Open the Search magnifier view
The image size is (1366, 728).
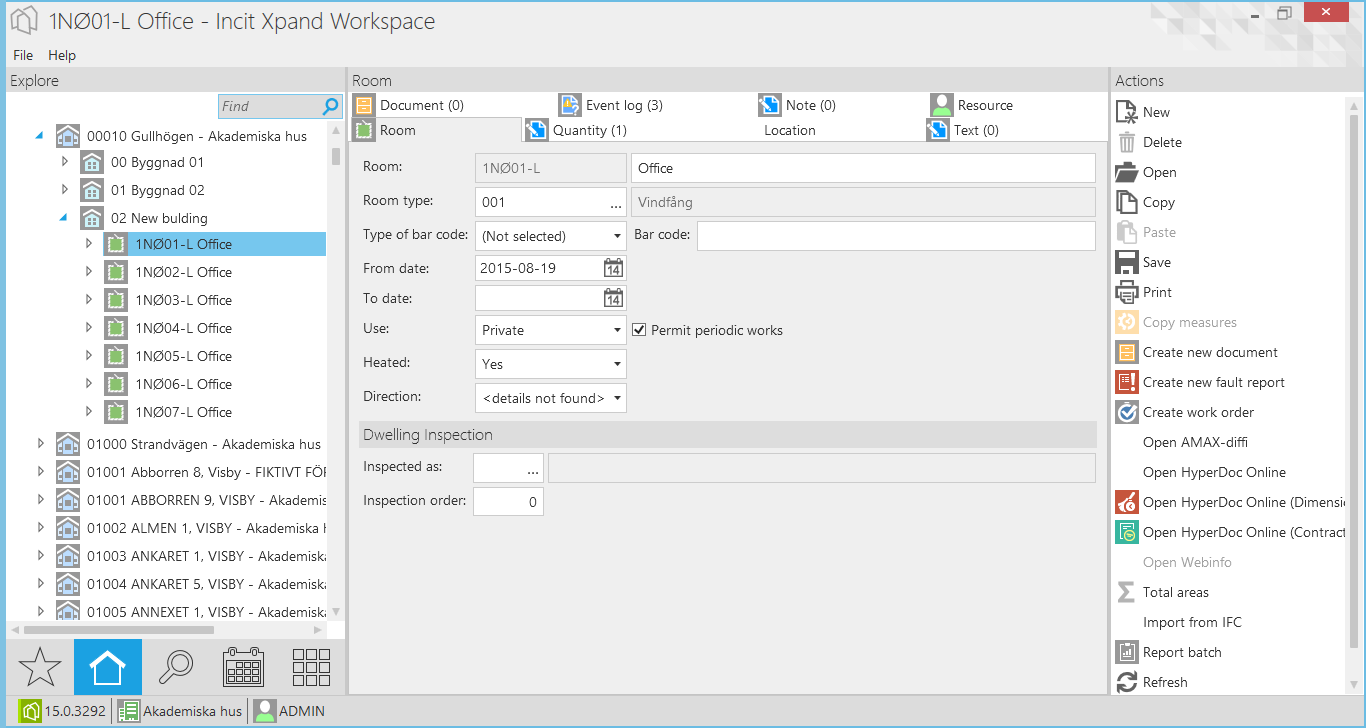pos(176,667)
